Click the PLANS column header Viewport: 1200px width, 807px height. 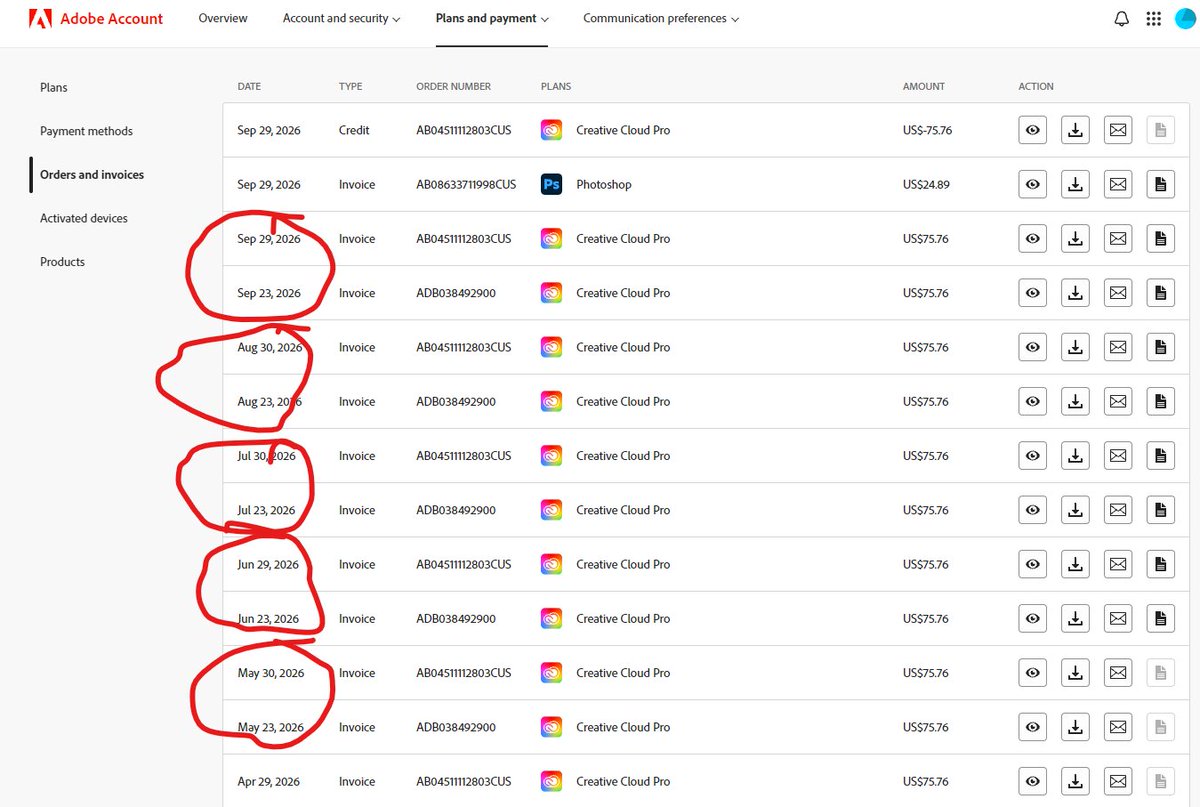point(556,87)
